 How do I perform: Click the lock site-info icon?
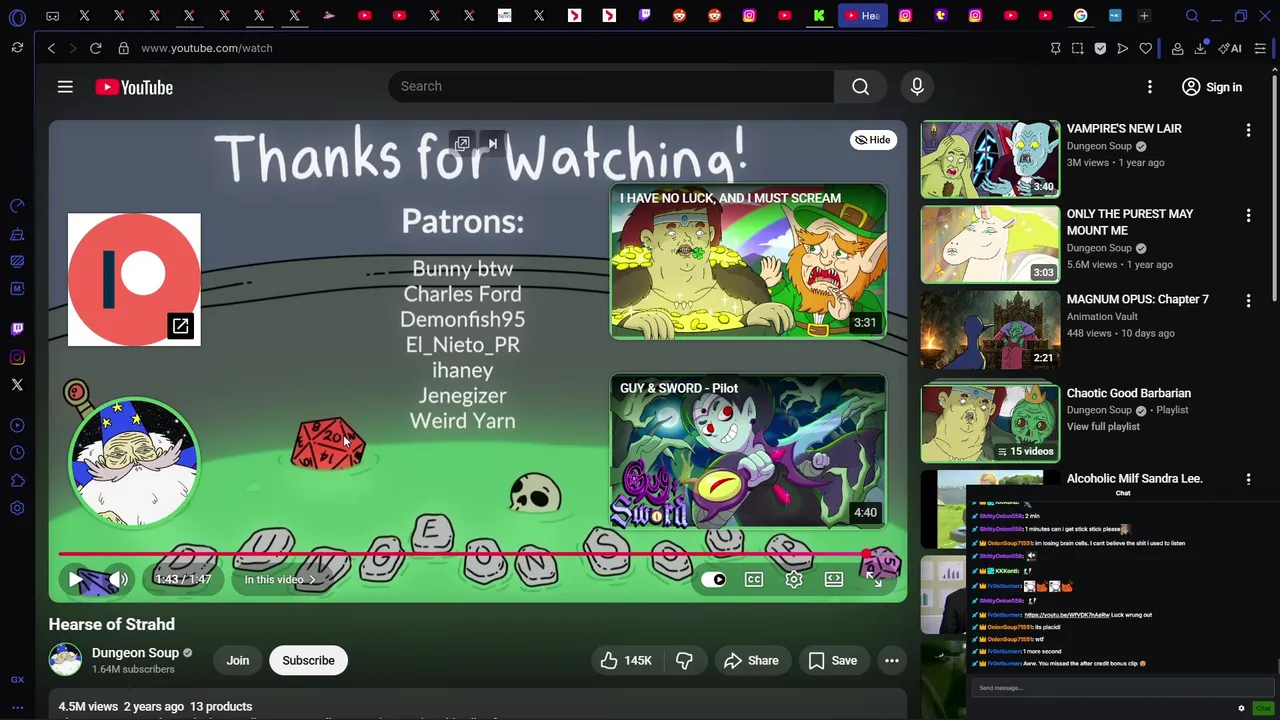point(123,48)
